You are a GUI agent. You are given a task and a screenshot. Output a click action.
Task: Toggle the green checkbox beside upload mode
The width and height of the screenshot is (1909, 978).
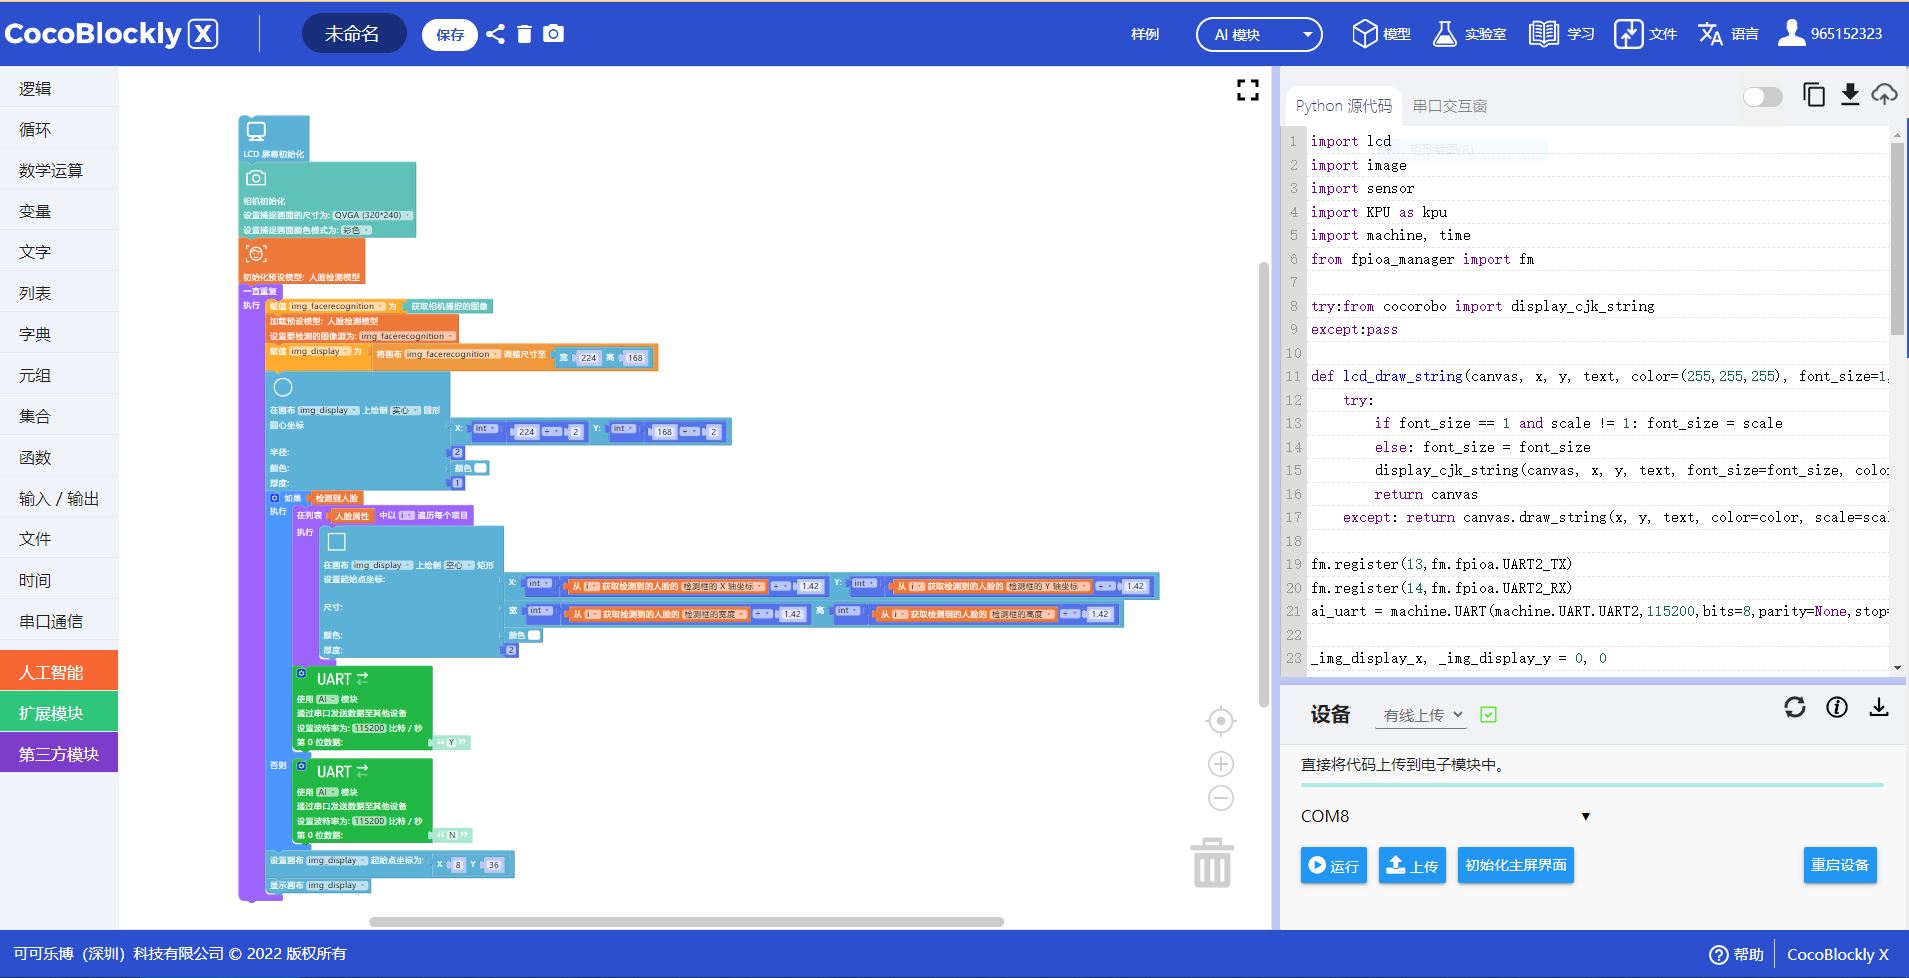[1488, 715]
